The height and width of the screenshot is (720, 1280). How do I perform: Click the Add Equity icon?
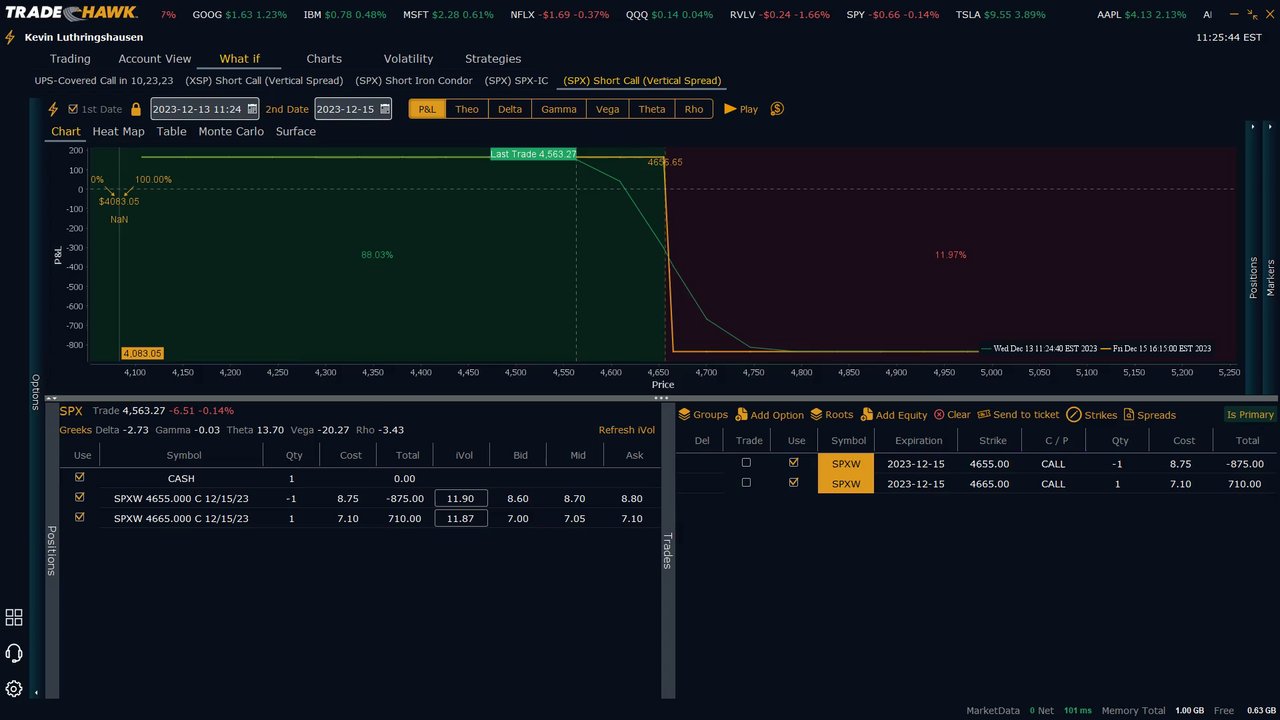[867, 414]
